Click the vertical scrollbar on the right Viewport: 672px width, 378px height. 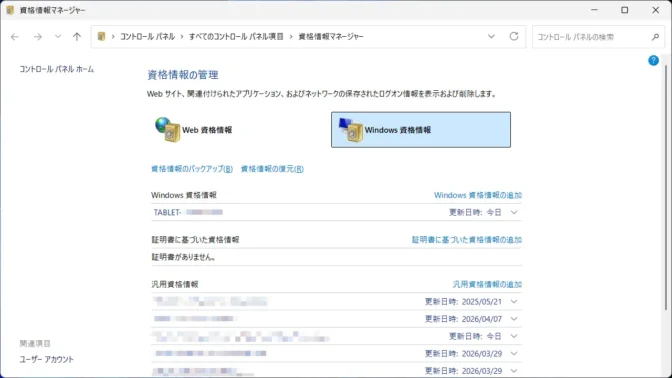pyautogui.click(x=666, y=188)
